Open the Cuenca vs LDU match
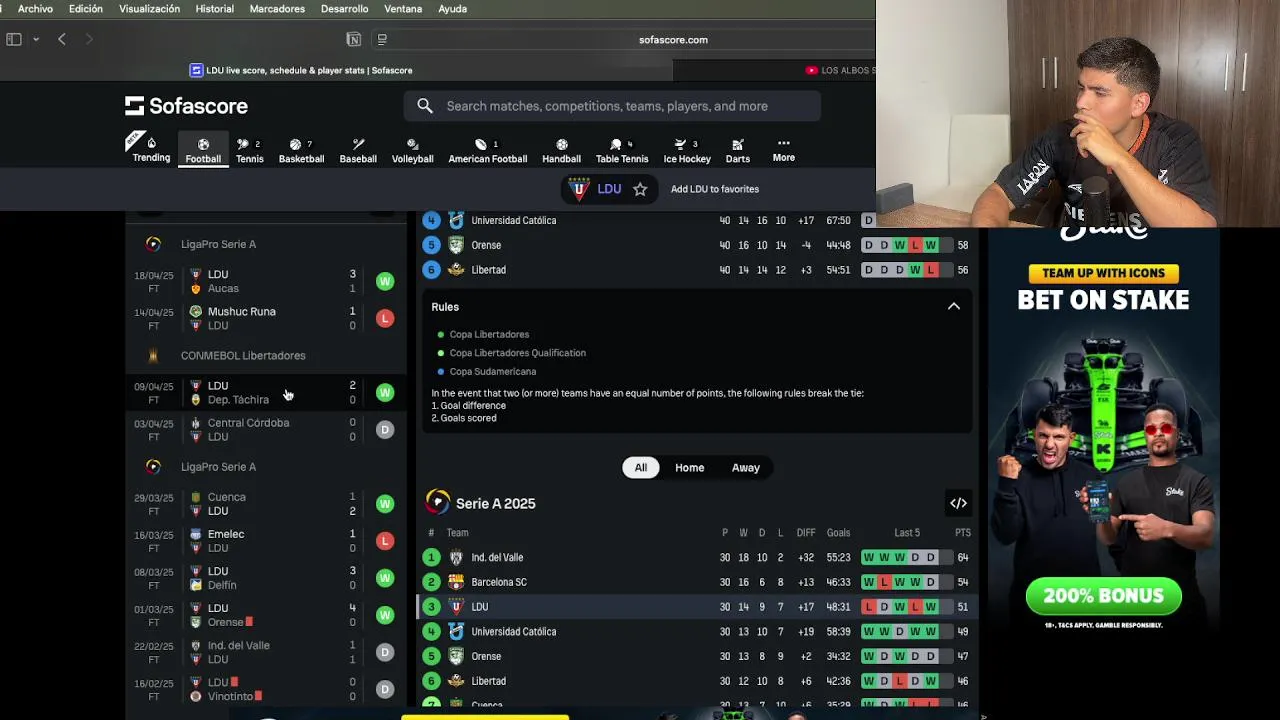The width and height of the screenshot is (1280, 720). click(x=266, y=503)
